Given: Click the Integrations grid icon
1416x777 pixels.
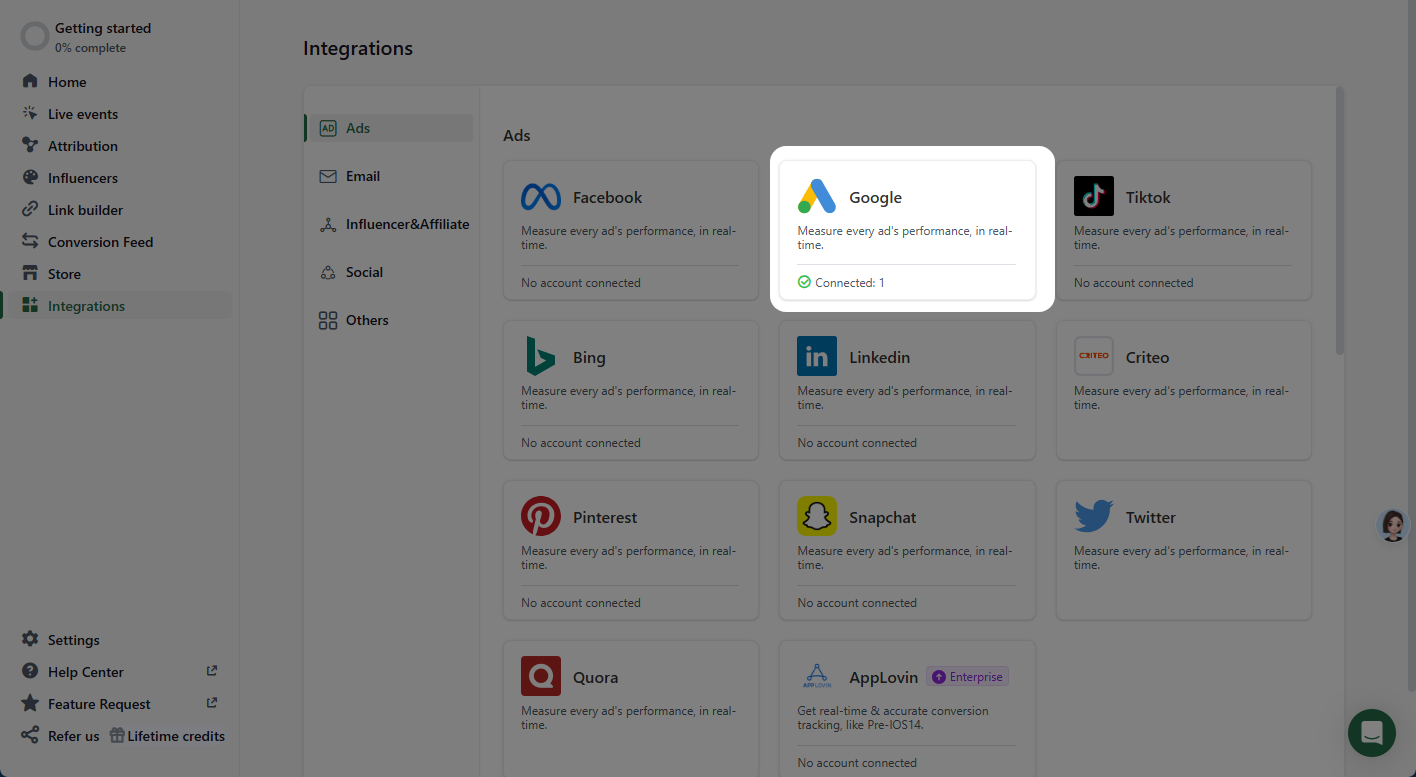Looking at the screenshot, I should [30, 305].
